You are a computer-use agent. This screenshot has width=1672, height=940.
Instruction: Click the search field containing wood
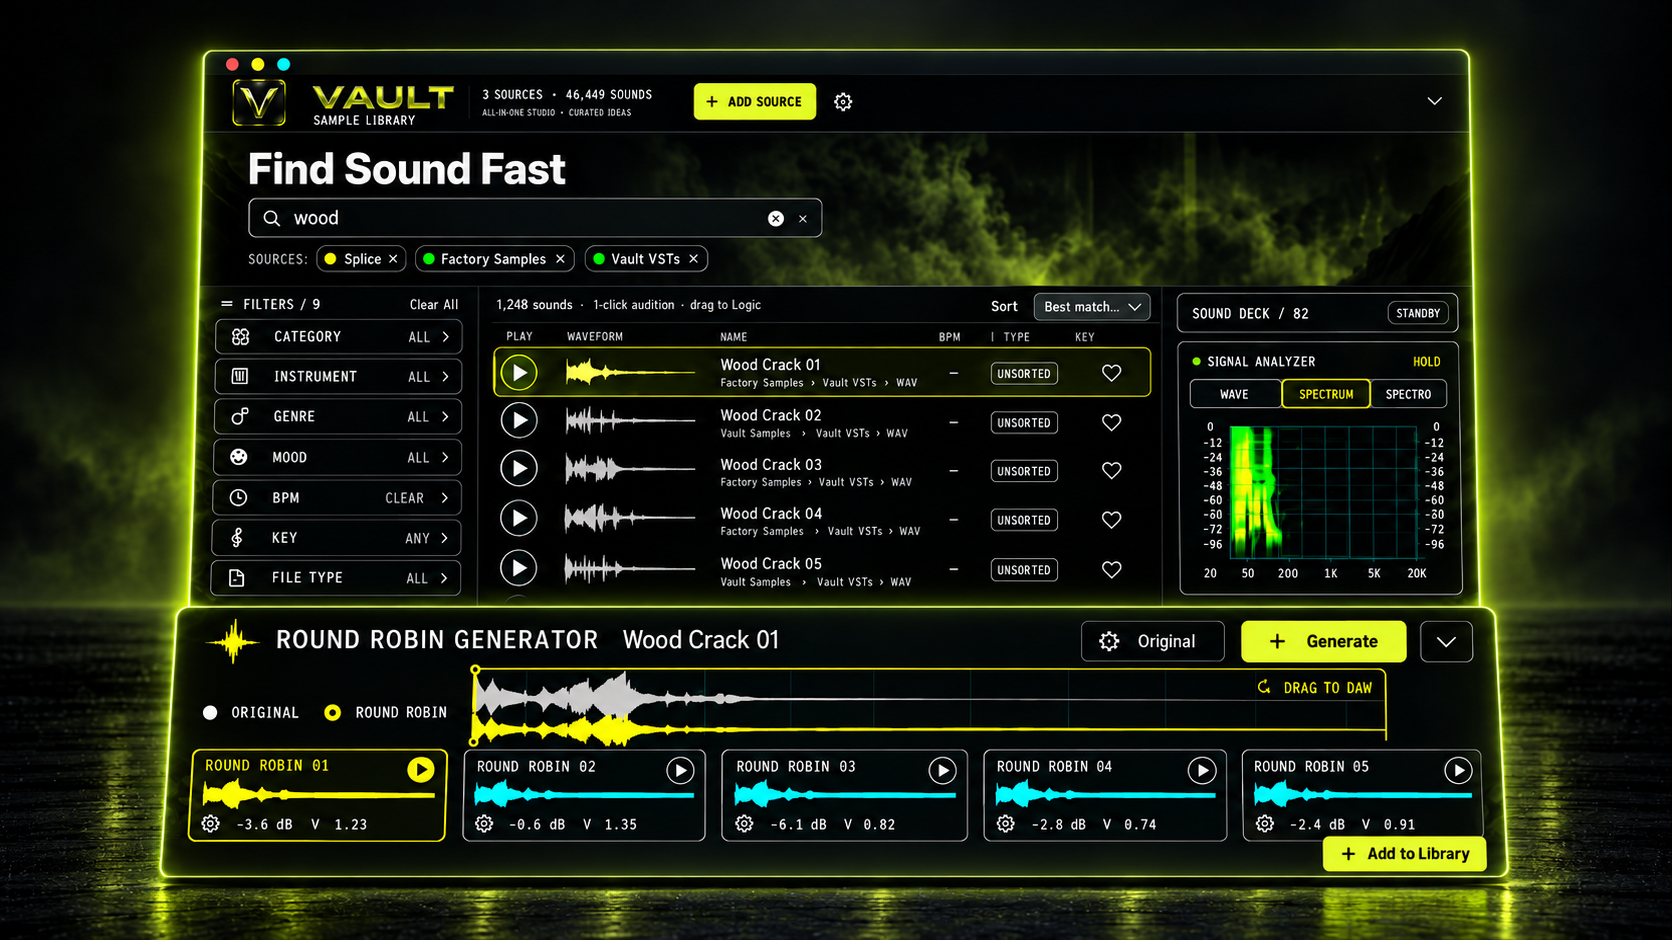tap(535, 218)
